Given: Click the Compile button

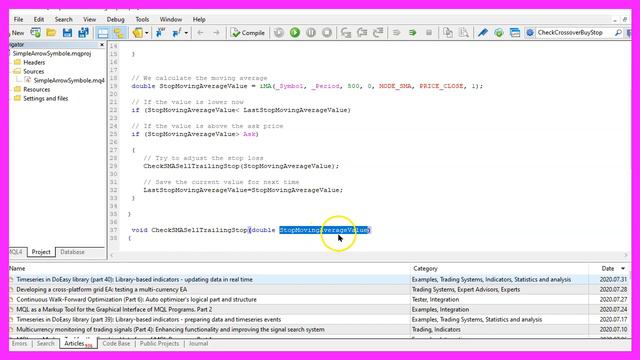Looking at the screenshot, I should (248, 33).
